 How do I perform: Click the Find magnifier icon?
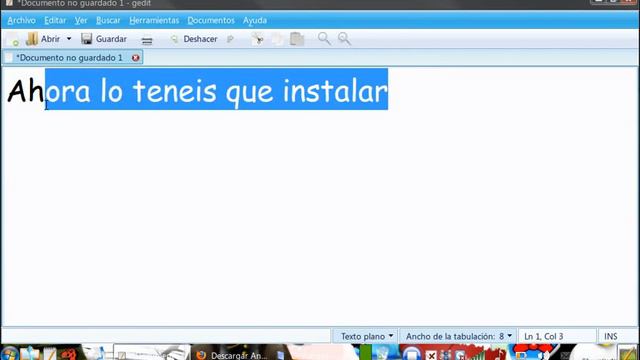pyautogui.click(x=324, y=39)
